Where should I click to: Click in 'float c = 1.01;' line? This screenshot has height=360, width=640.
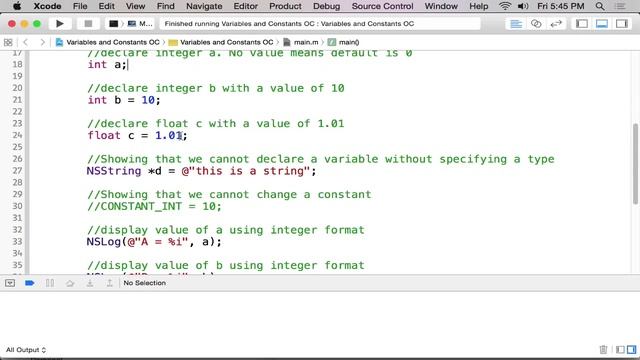pos(137,136)
